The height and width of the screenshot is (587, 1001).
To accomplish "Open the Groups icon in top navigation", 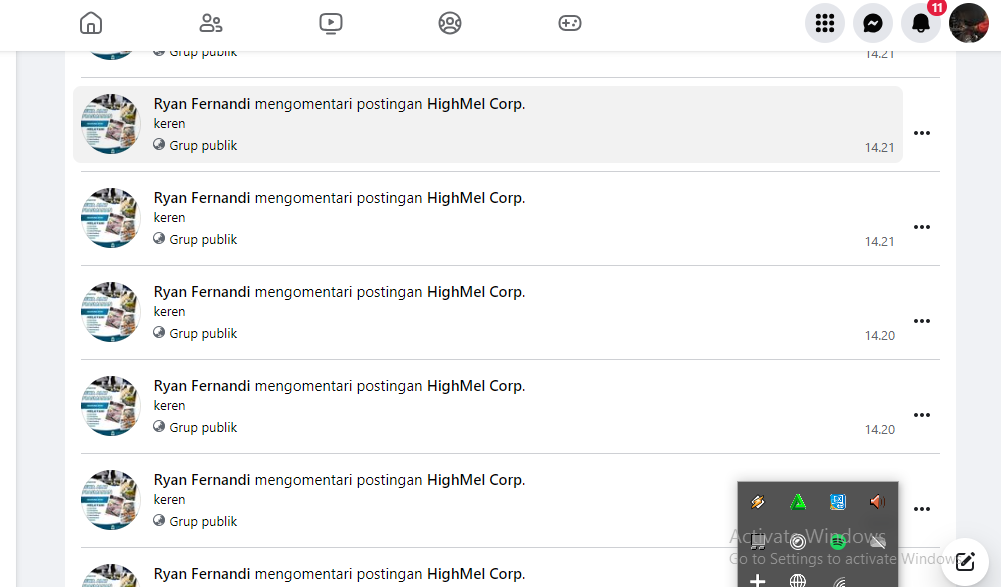I will [x=450, y=23].
